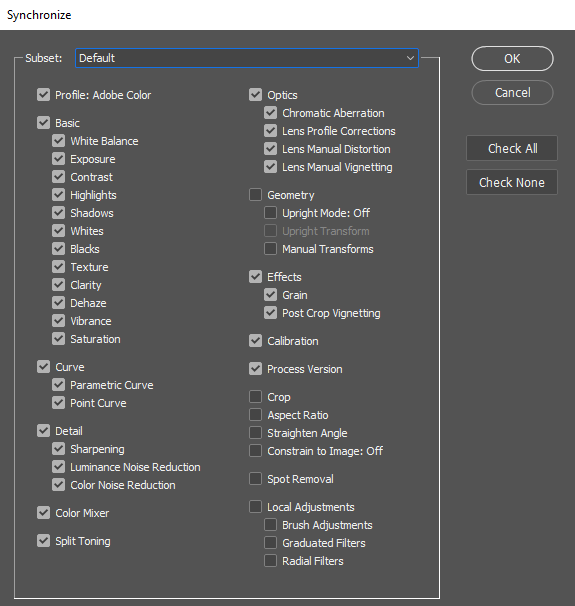This screenshot has height=606, width=575.
Task: Enable the Crop checkbox
Action: 255,397
